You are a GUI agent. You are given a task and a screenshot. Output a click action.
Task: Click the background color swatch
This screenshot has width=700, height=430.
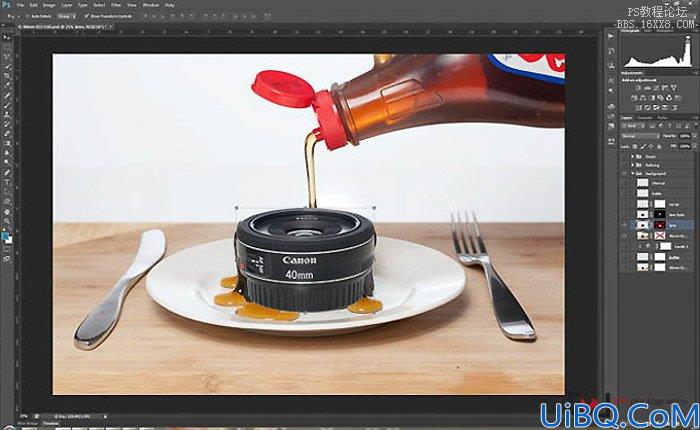pyautogui.click(x=9, y=241)
